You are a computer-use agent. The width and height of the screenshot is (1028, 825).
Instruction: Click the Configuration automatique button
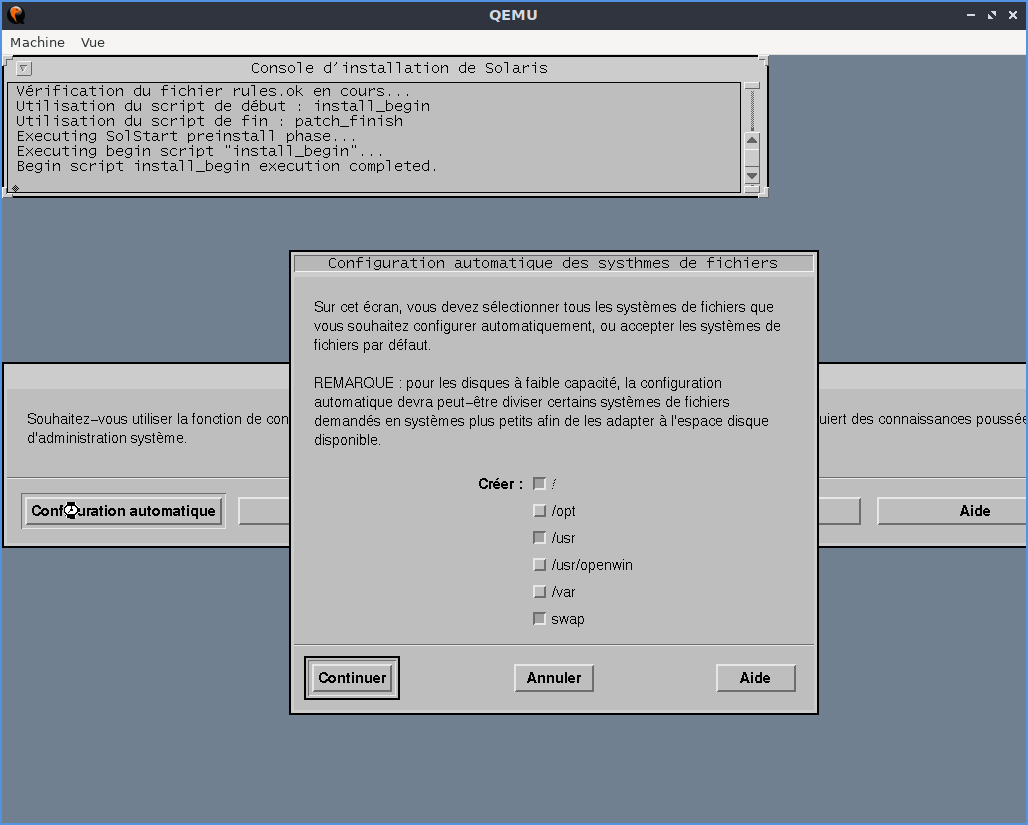pos(123,511)
